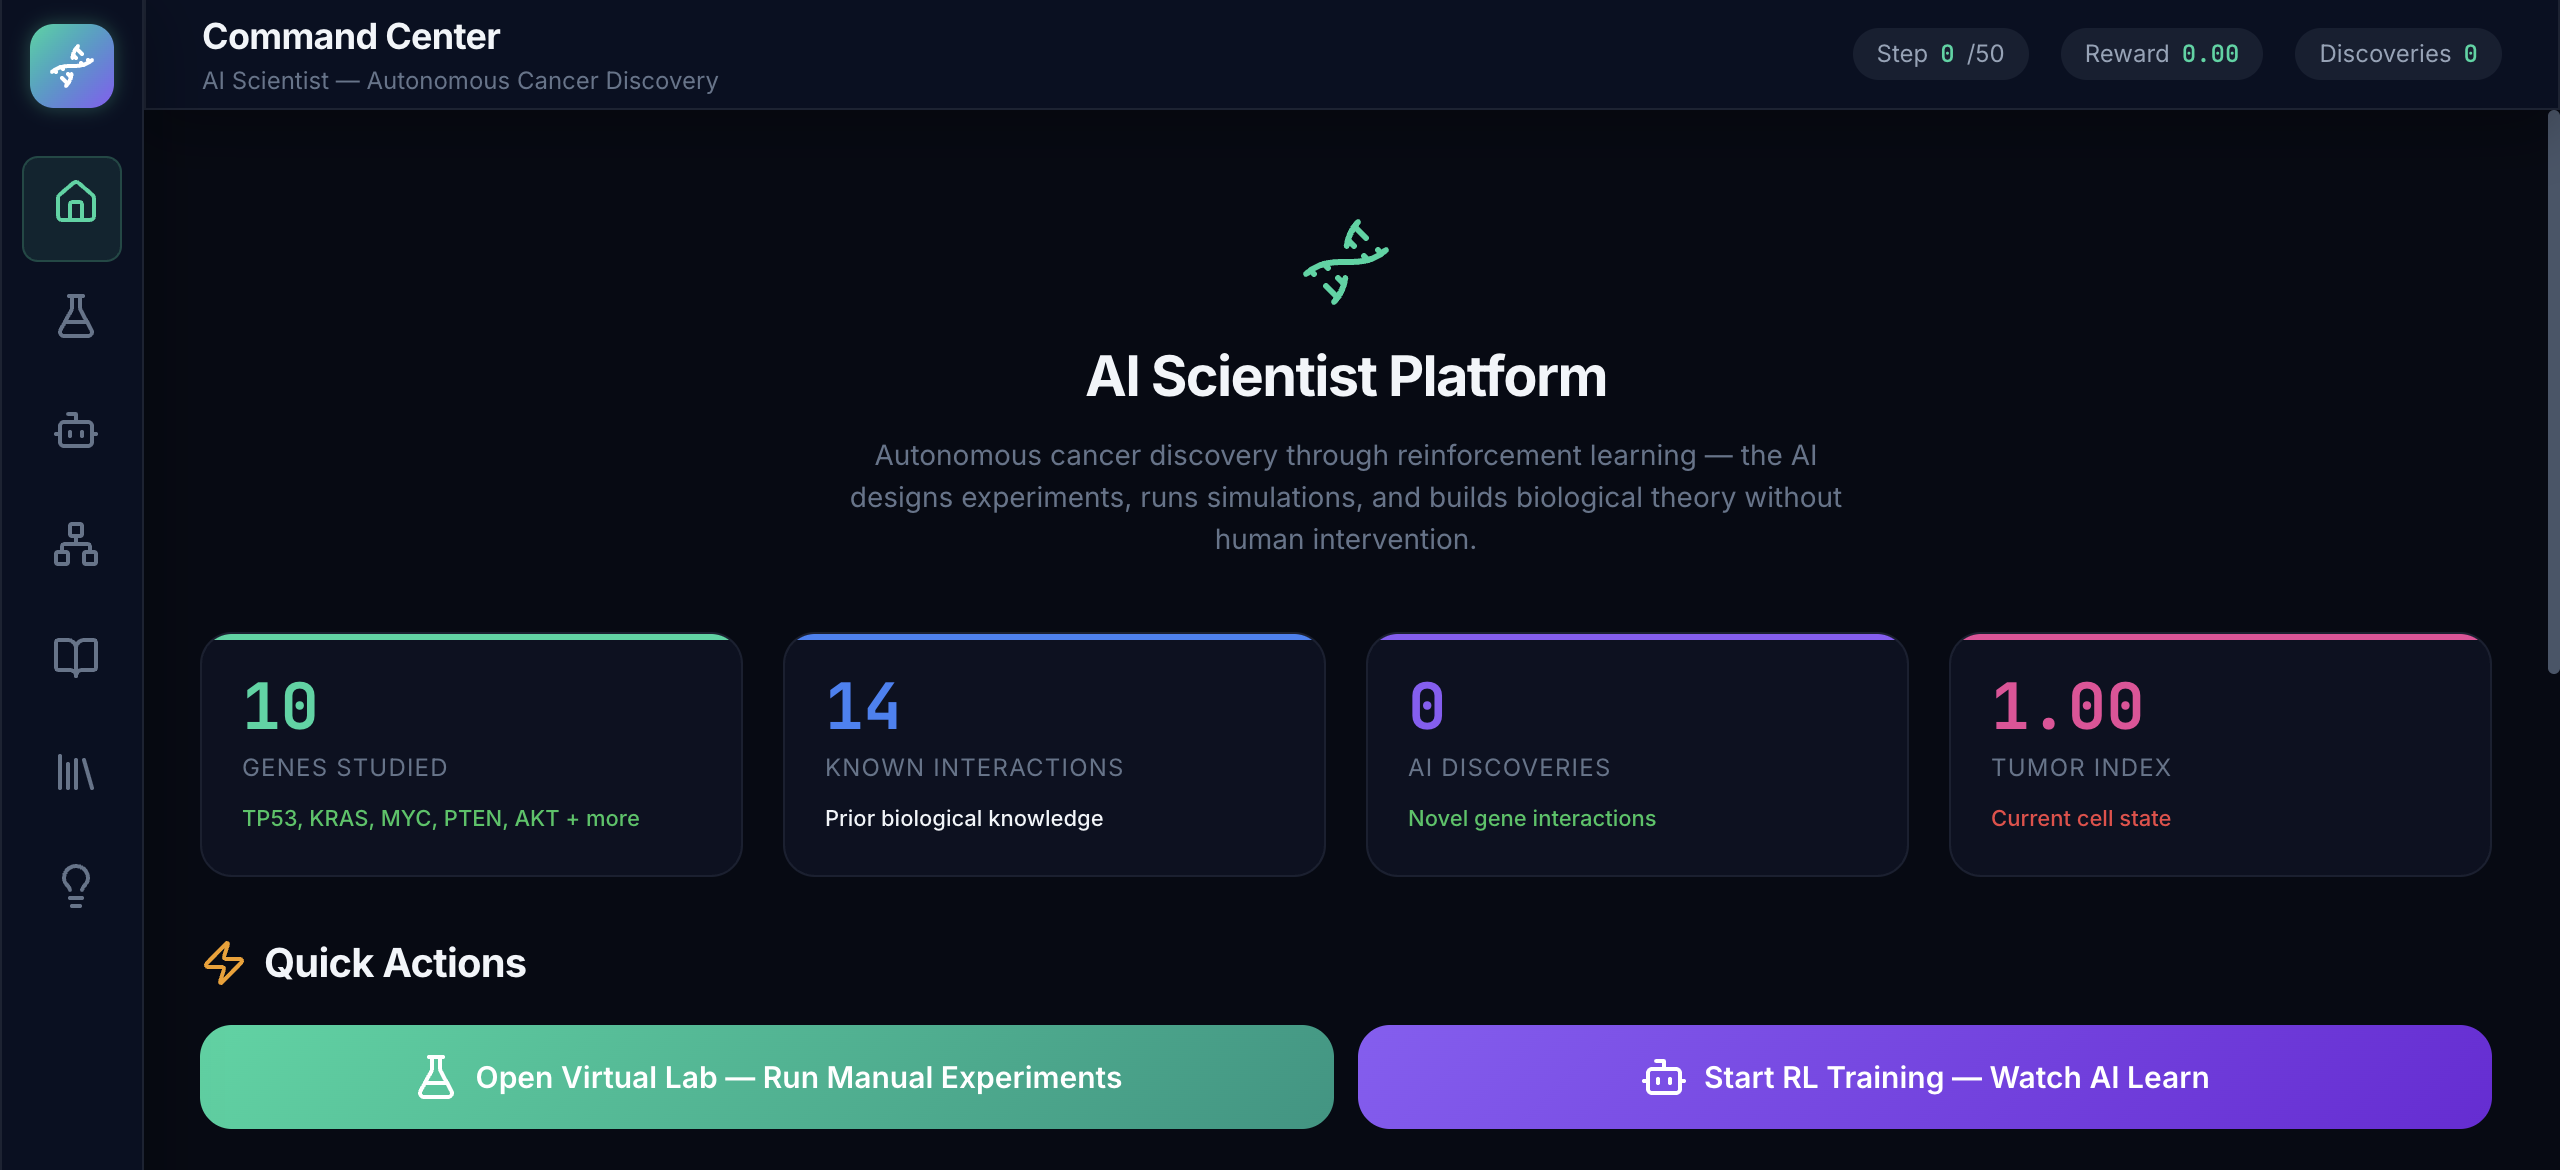This screenshot has width=2560, height=1170.
Task: Open Virtual Lab — Run Manual Experiments
Action: (x=766, y=1077)
